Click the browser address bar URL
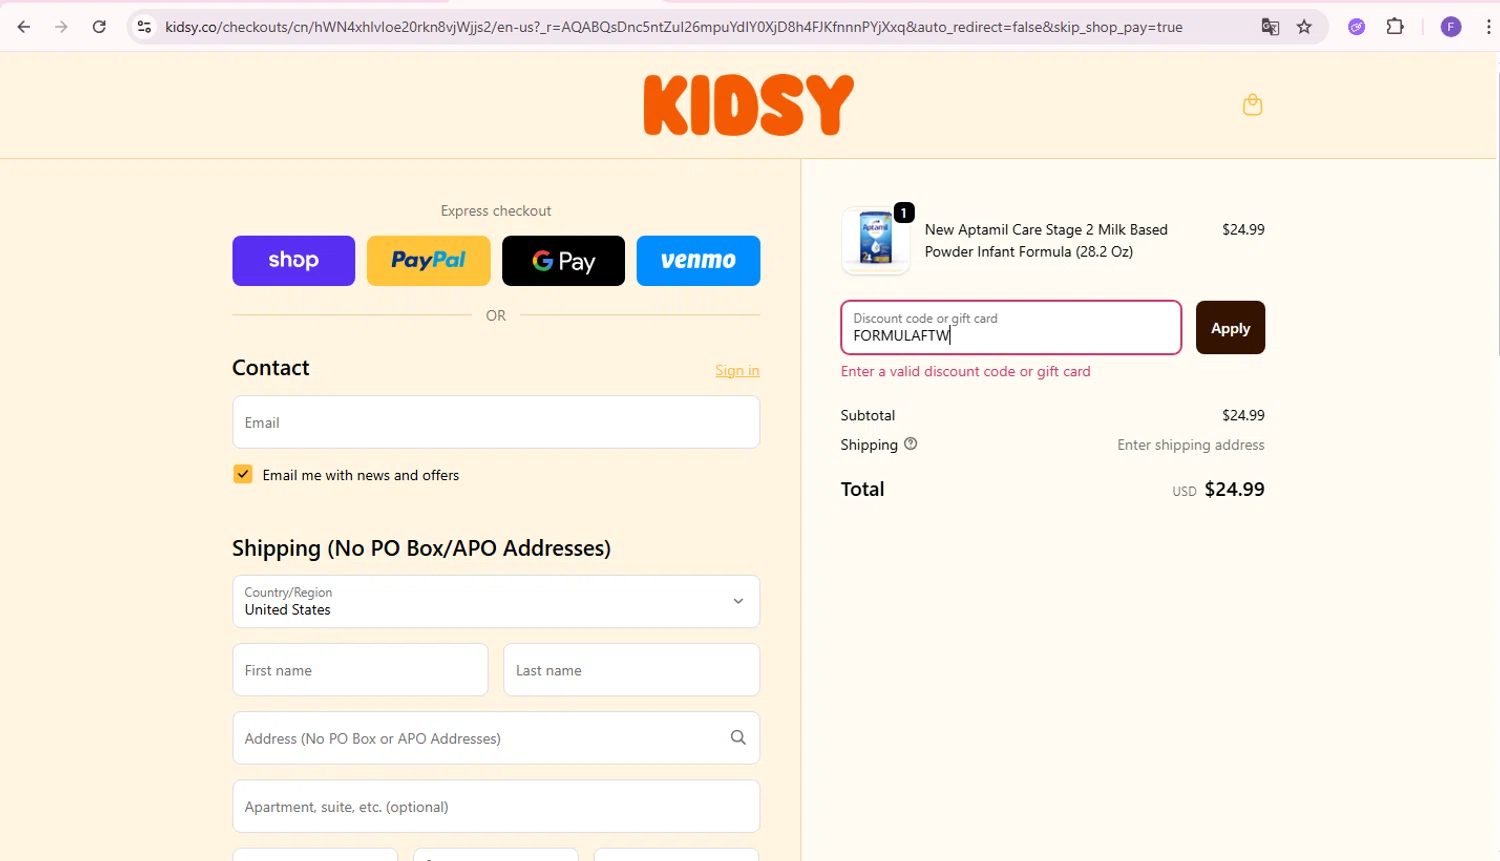Viewport: 1500px width, 861px height. coord(674,27)
